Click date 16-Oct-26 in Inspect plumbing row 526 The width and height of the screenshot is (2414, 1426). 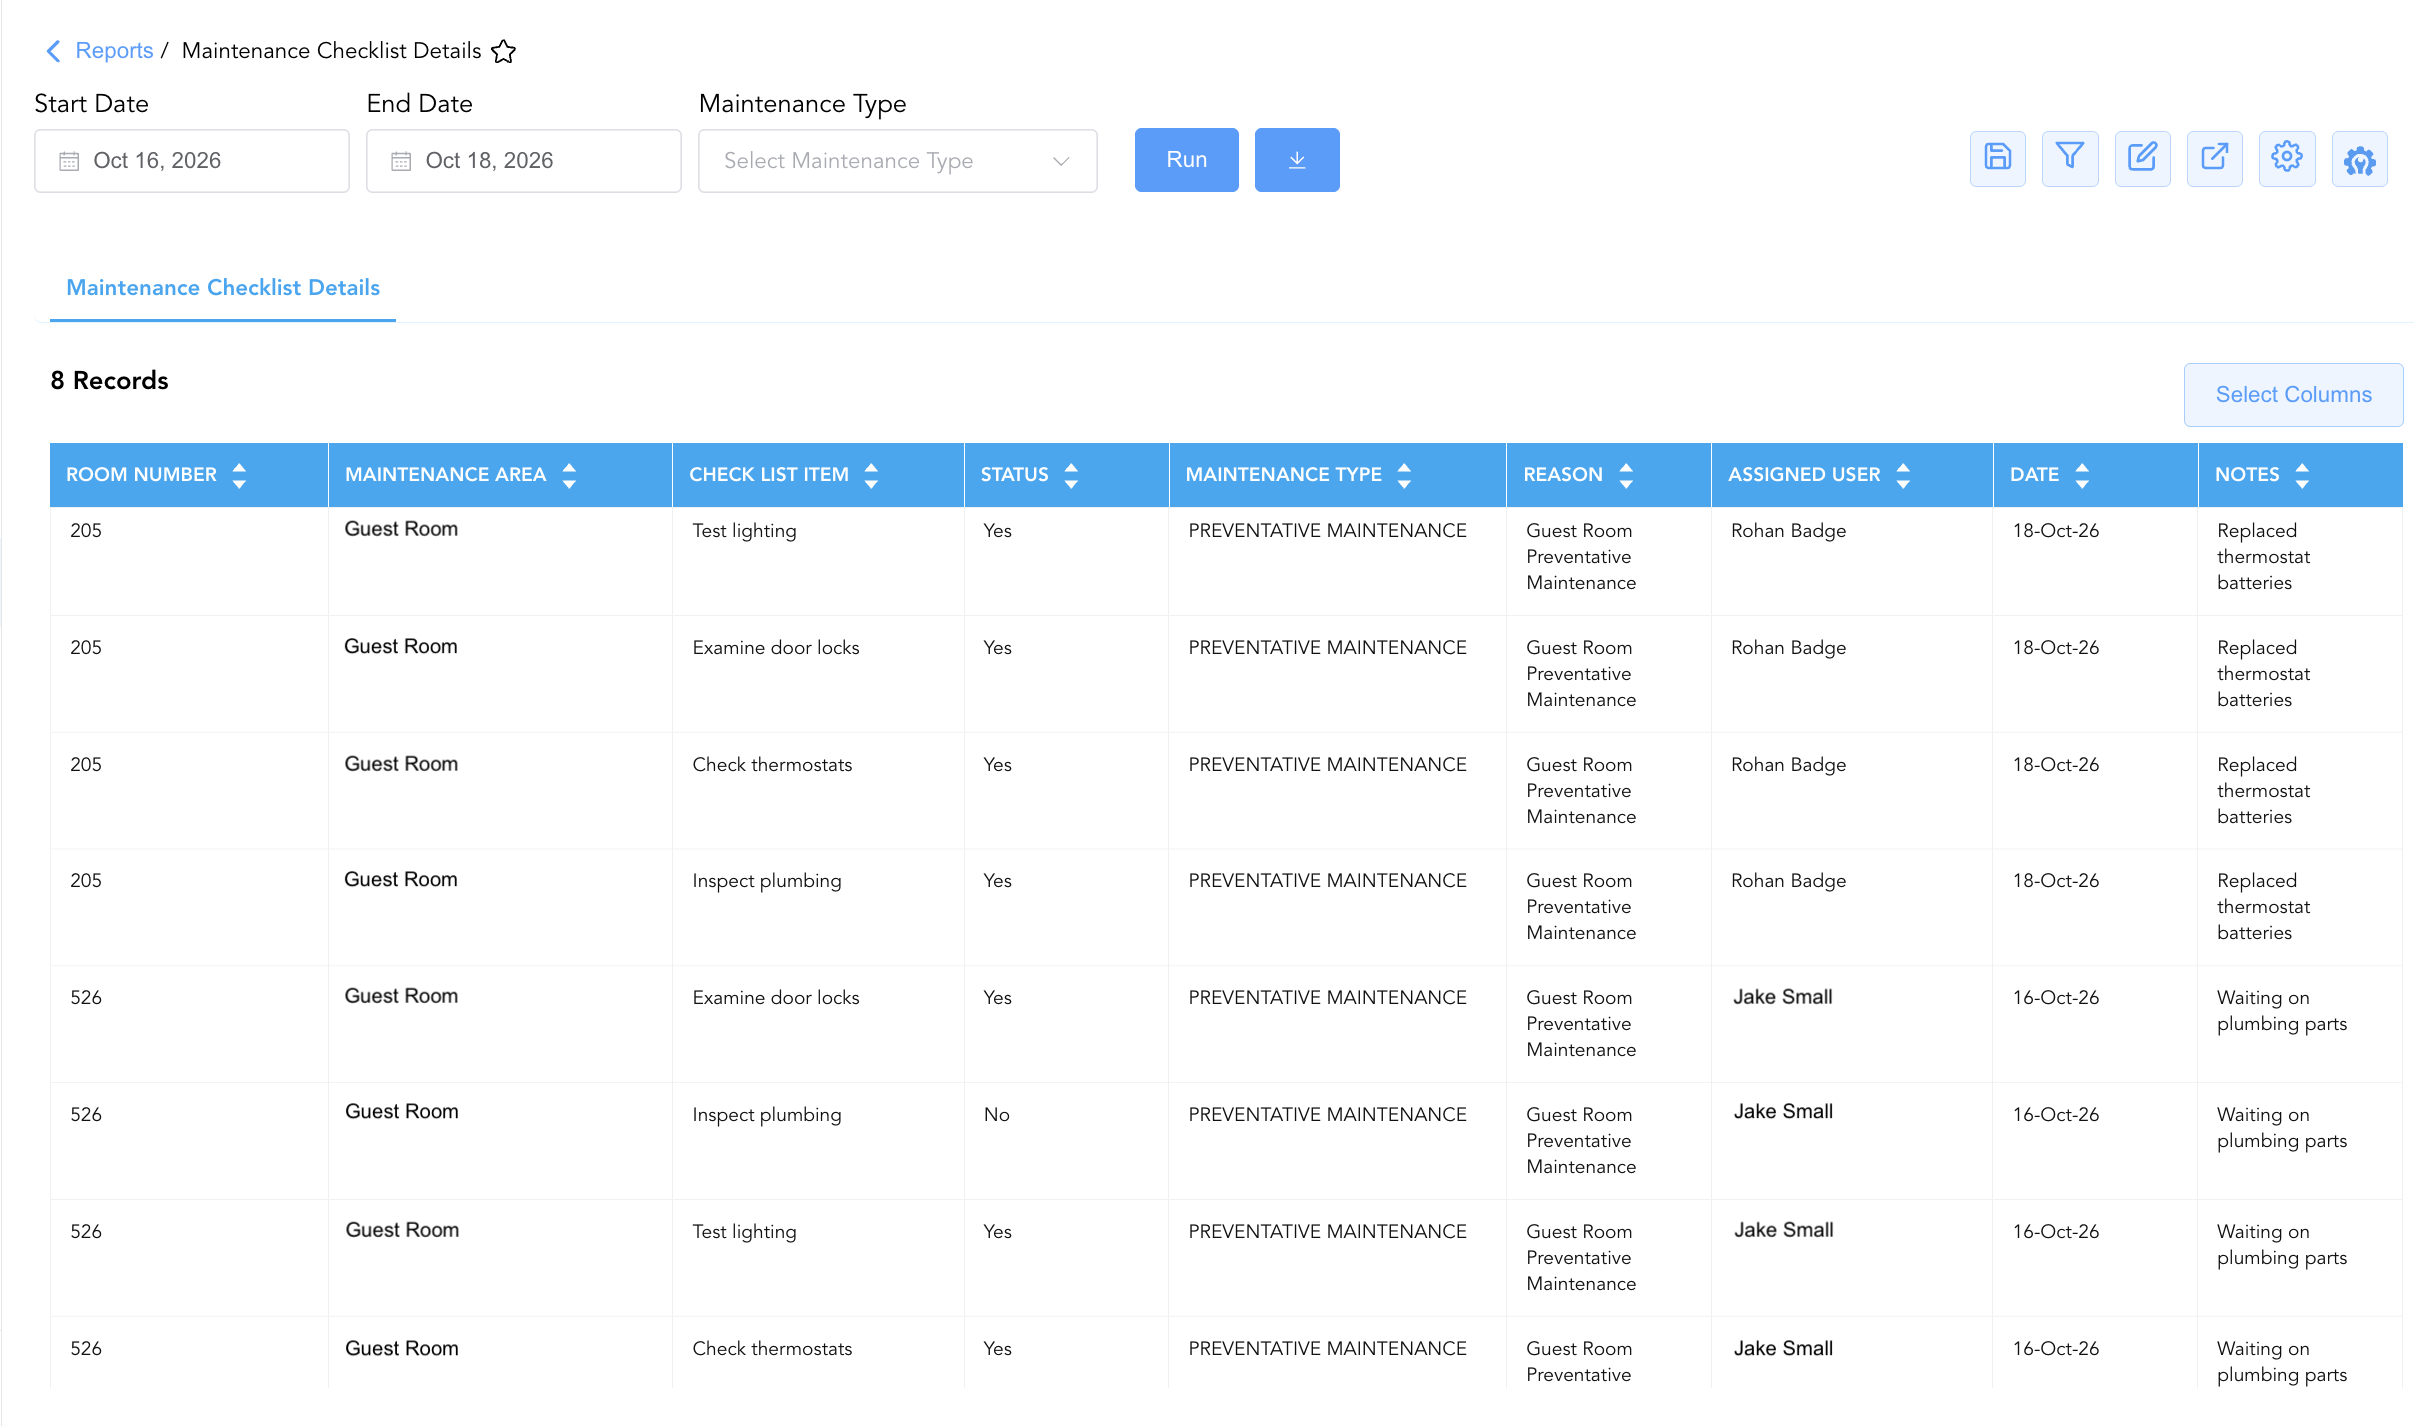click(x=2056, y=1115)
